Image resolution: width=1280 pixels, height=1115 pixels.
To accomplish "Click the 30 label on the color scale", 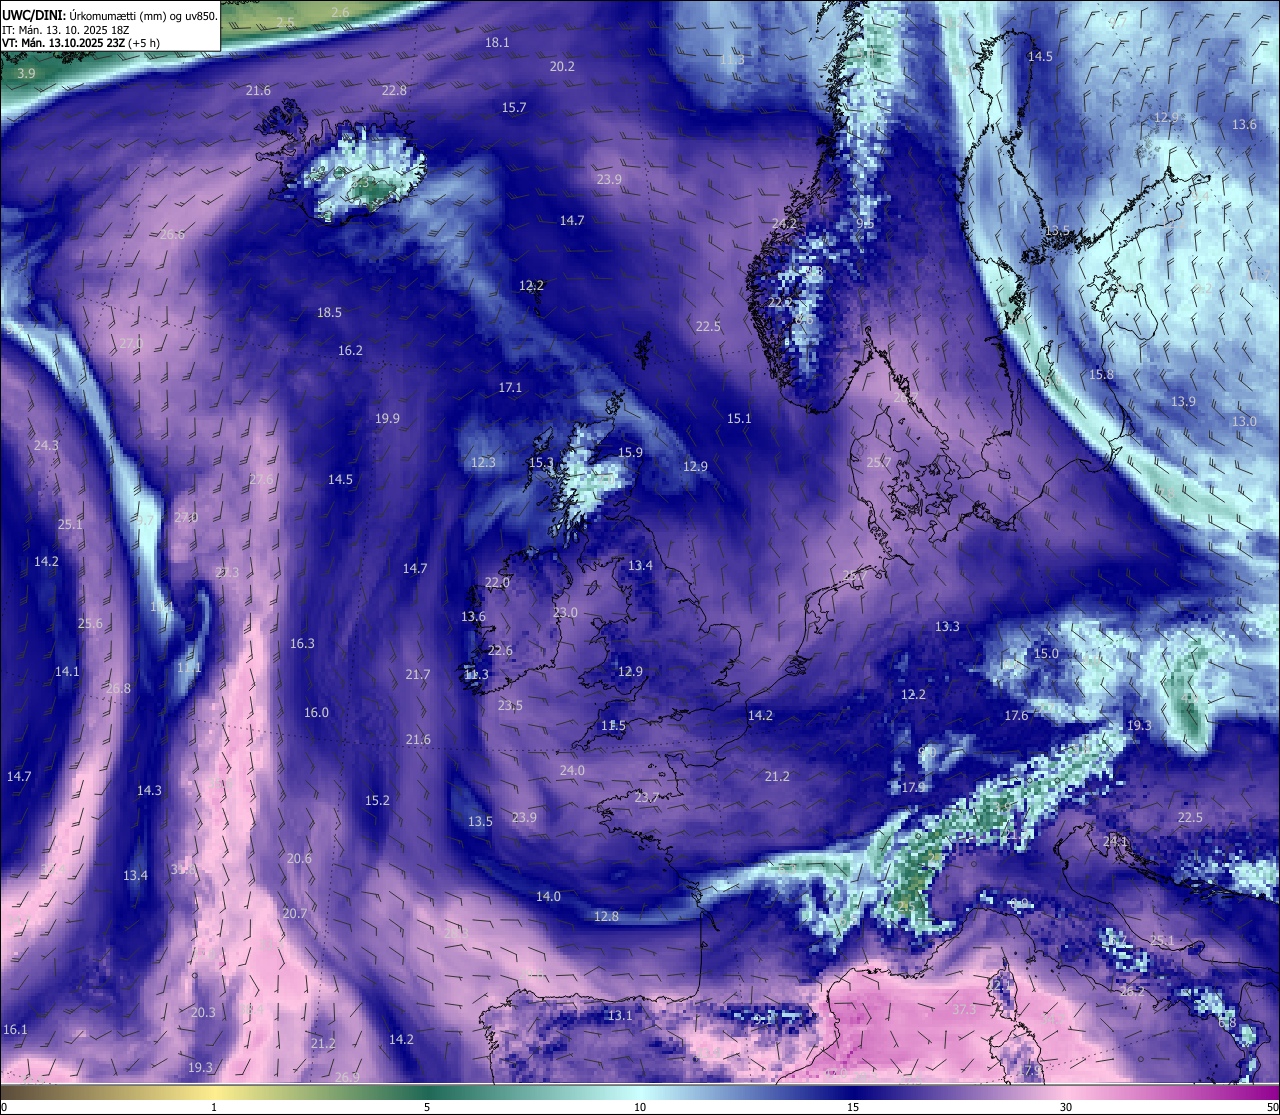I will click(1066, 1107).
